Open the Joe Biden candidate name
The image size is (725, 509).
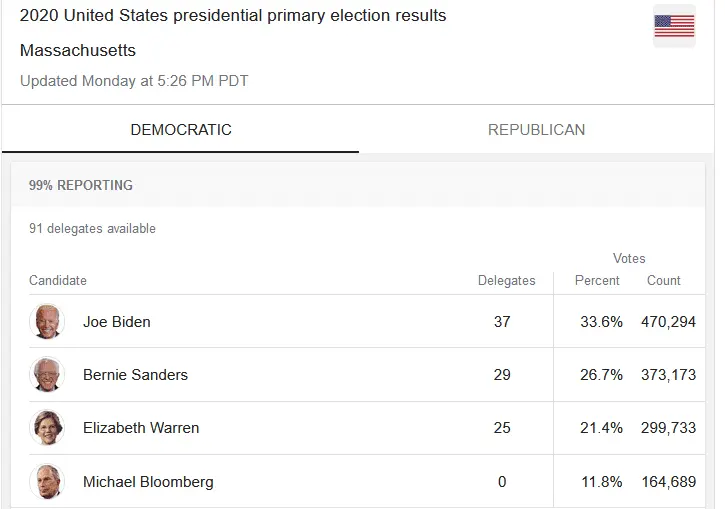pyautogui.click(x=117, y=322)
